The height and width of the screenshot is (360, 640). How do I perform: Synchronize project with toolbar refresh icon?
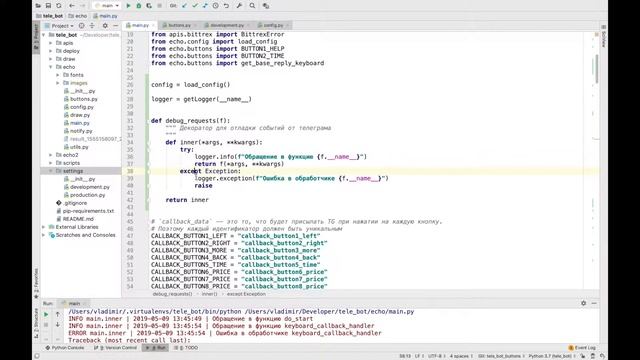click(x=59, y=6)
